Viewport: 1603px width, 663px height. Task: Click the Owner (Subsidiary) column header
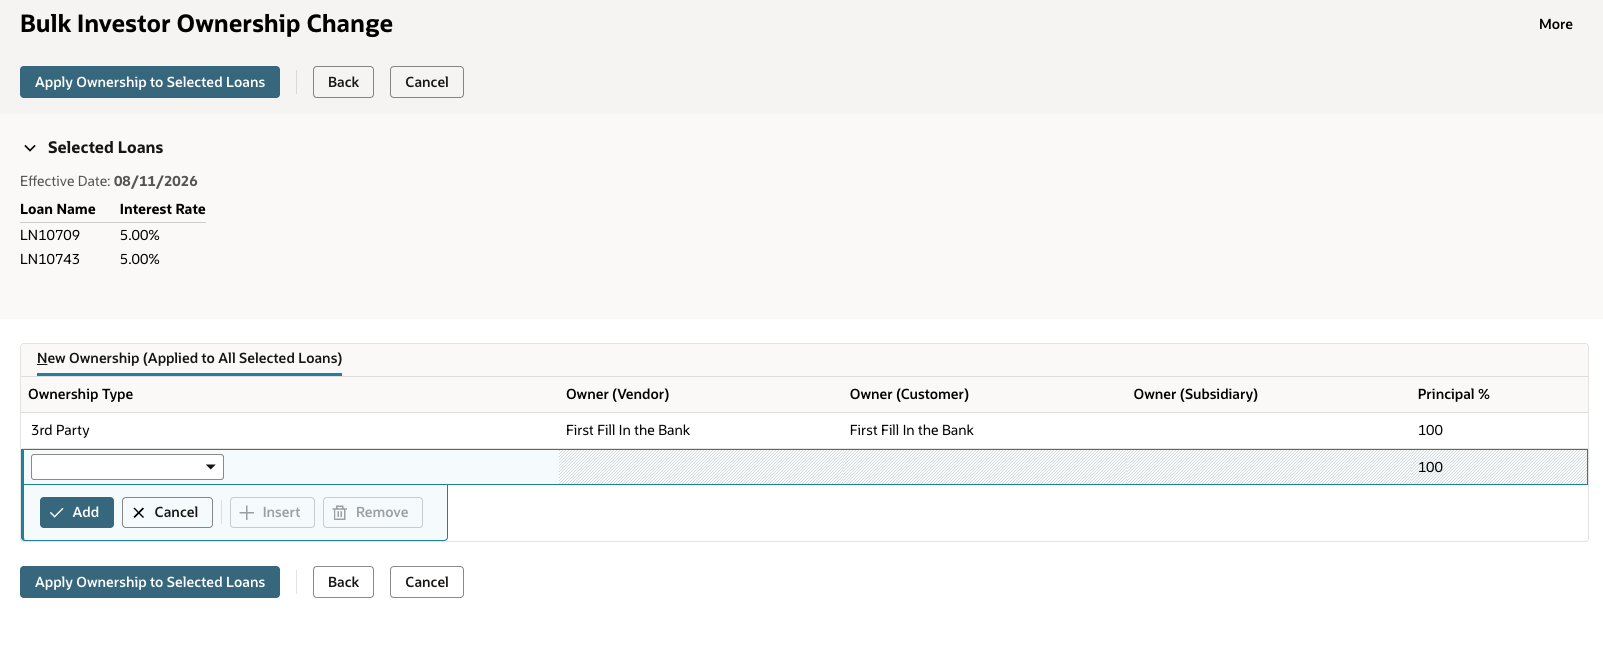pyautogui.click(x=1196, y=394)
